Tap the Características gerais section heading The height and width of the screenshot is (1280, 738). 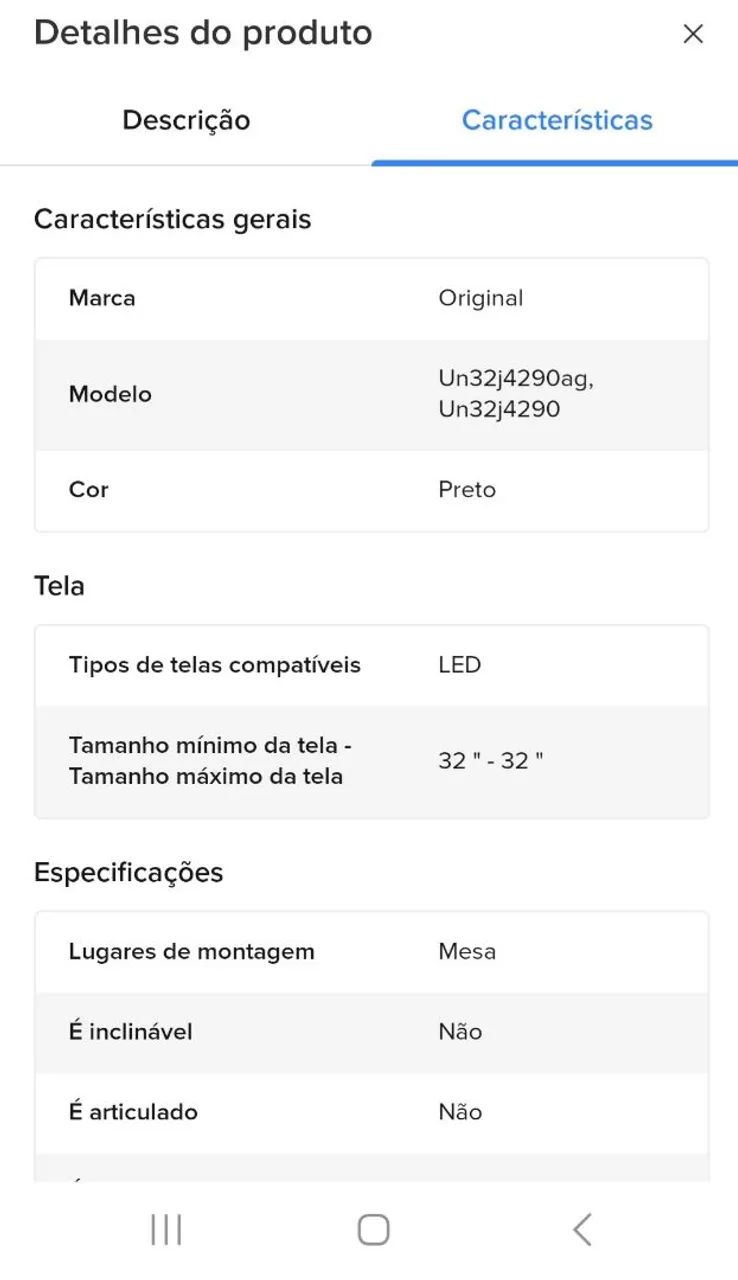tap(172, 219)
